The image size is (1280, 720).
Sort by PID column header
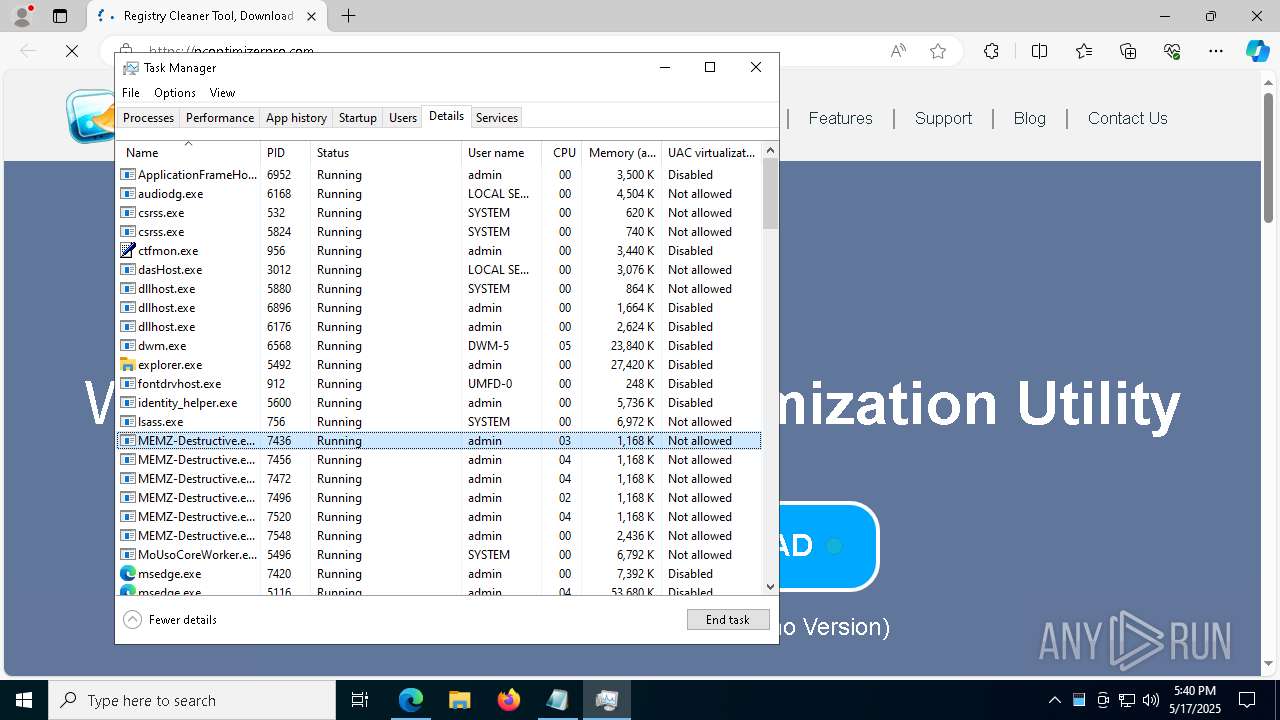pos(285,153)
